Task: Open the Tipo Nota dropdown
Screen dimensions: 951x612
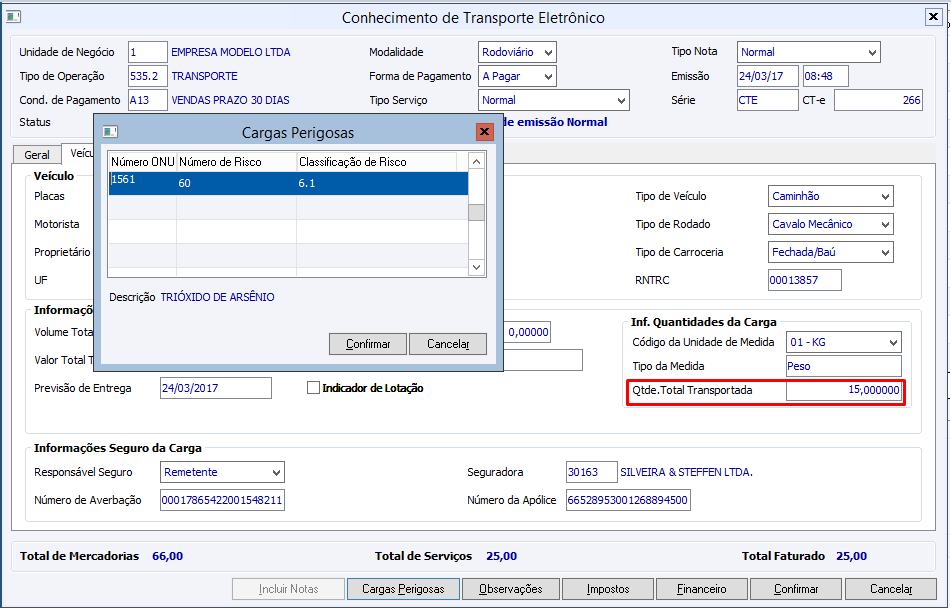Action: [872, 52]
